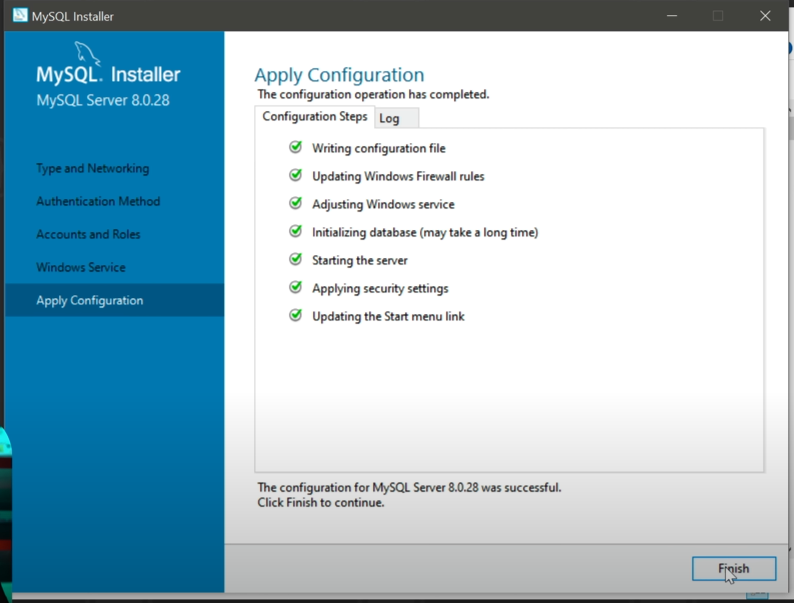Click the 'Updating the Start menu link' text
The image size is (794, 603).
388,316
